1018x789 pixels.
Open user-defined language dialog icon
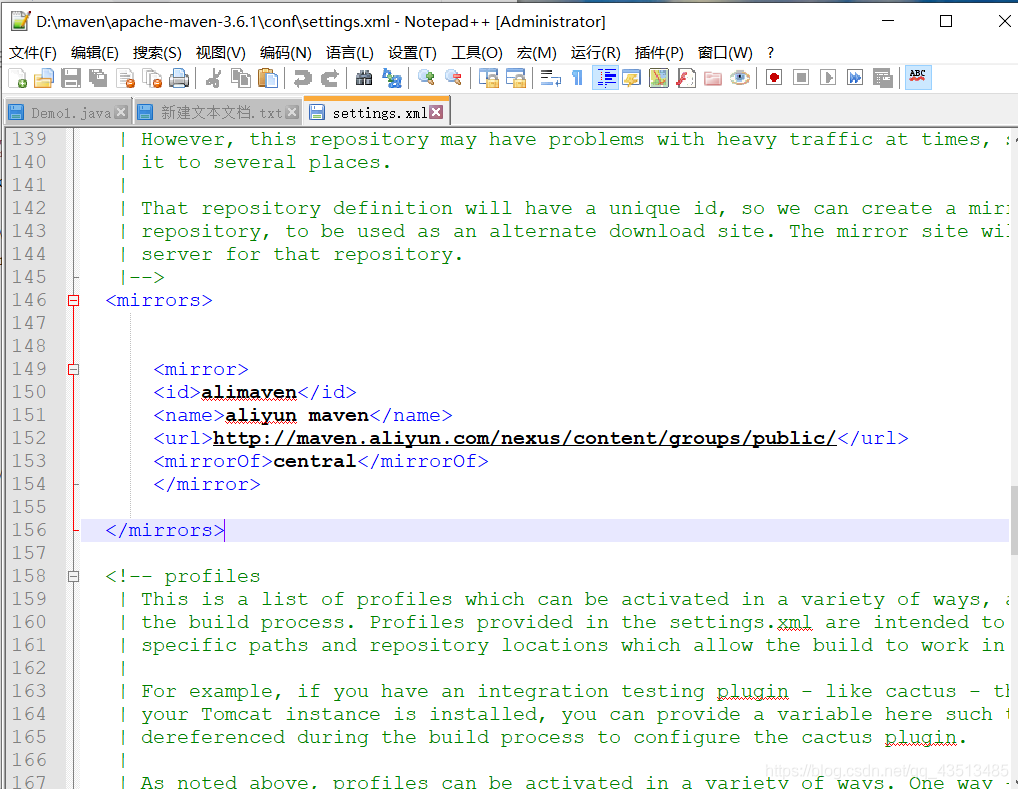click(632, 79)
